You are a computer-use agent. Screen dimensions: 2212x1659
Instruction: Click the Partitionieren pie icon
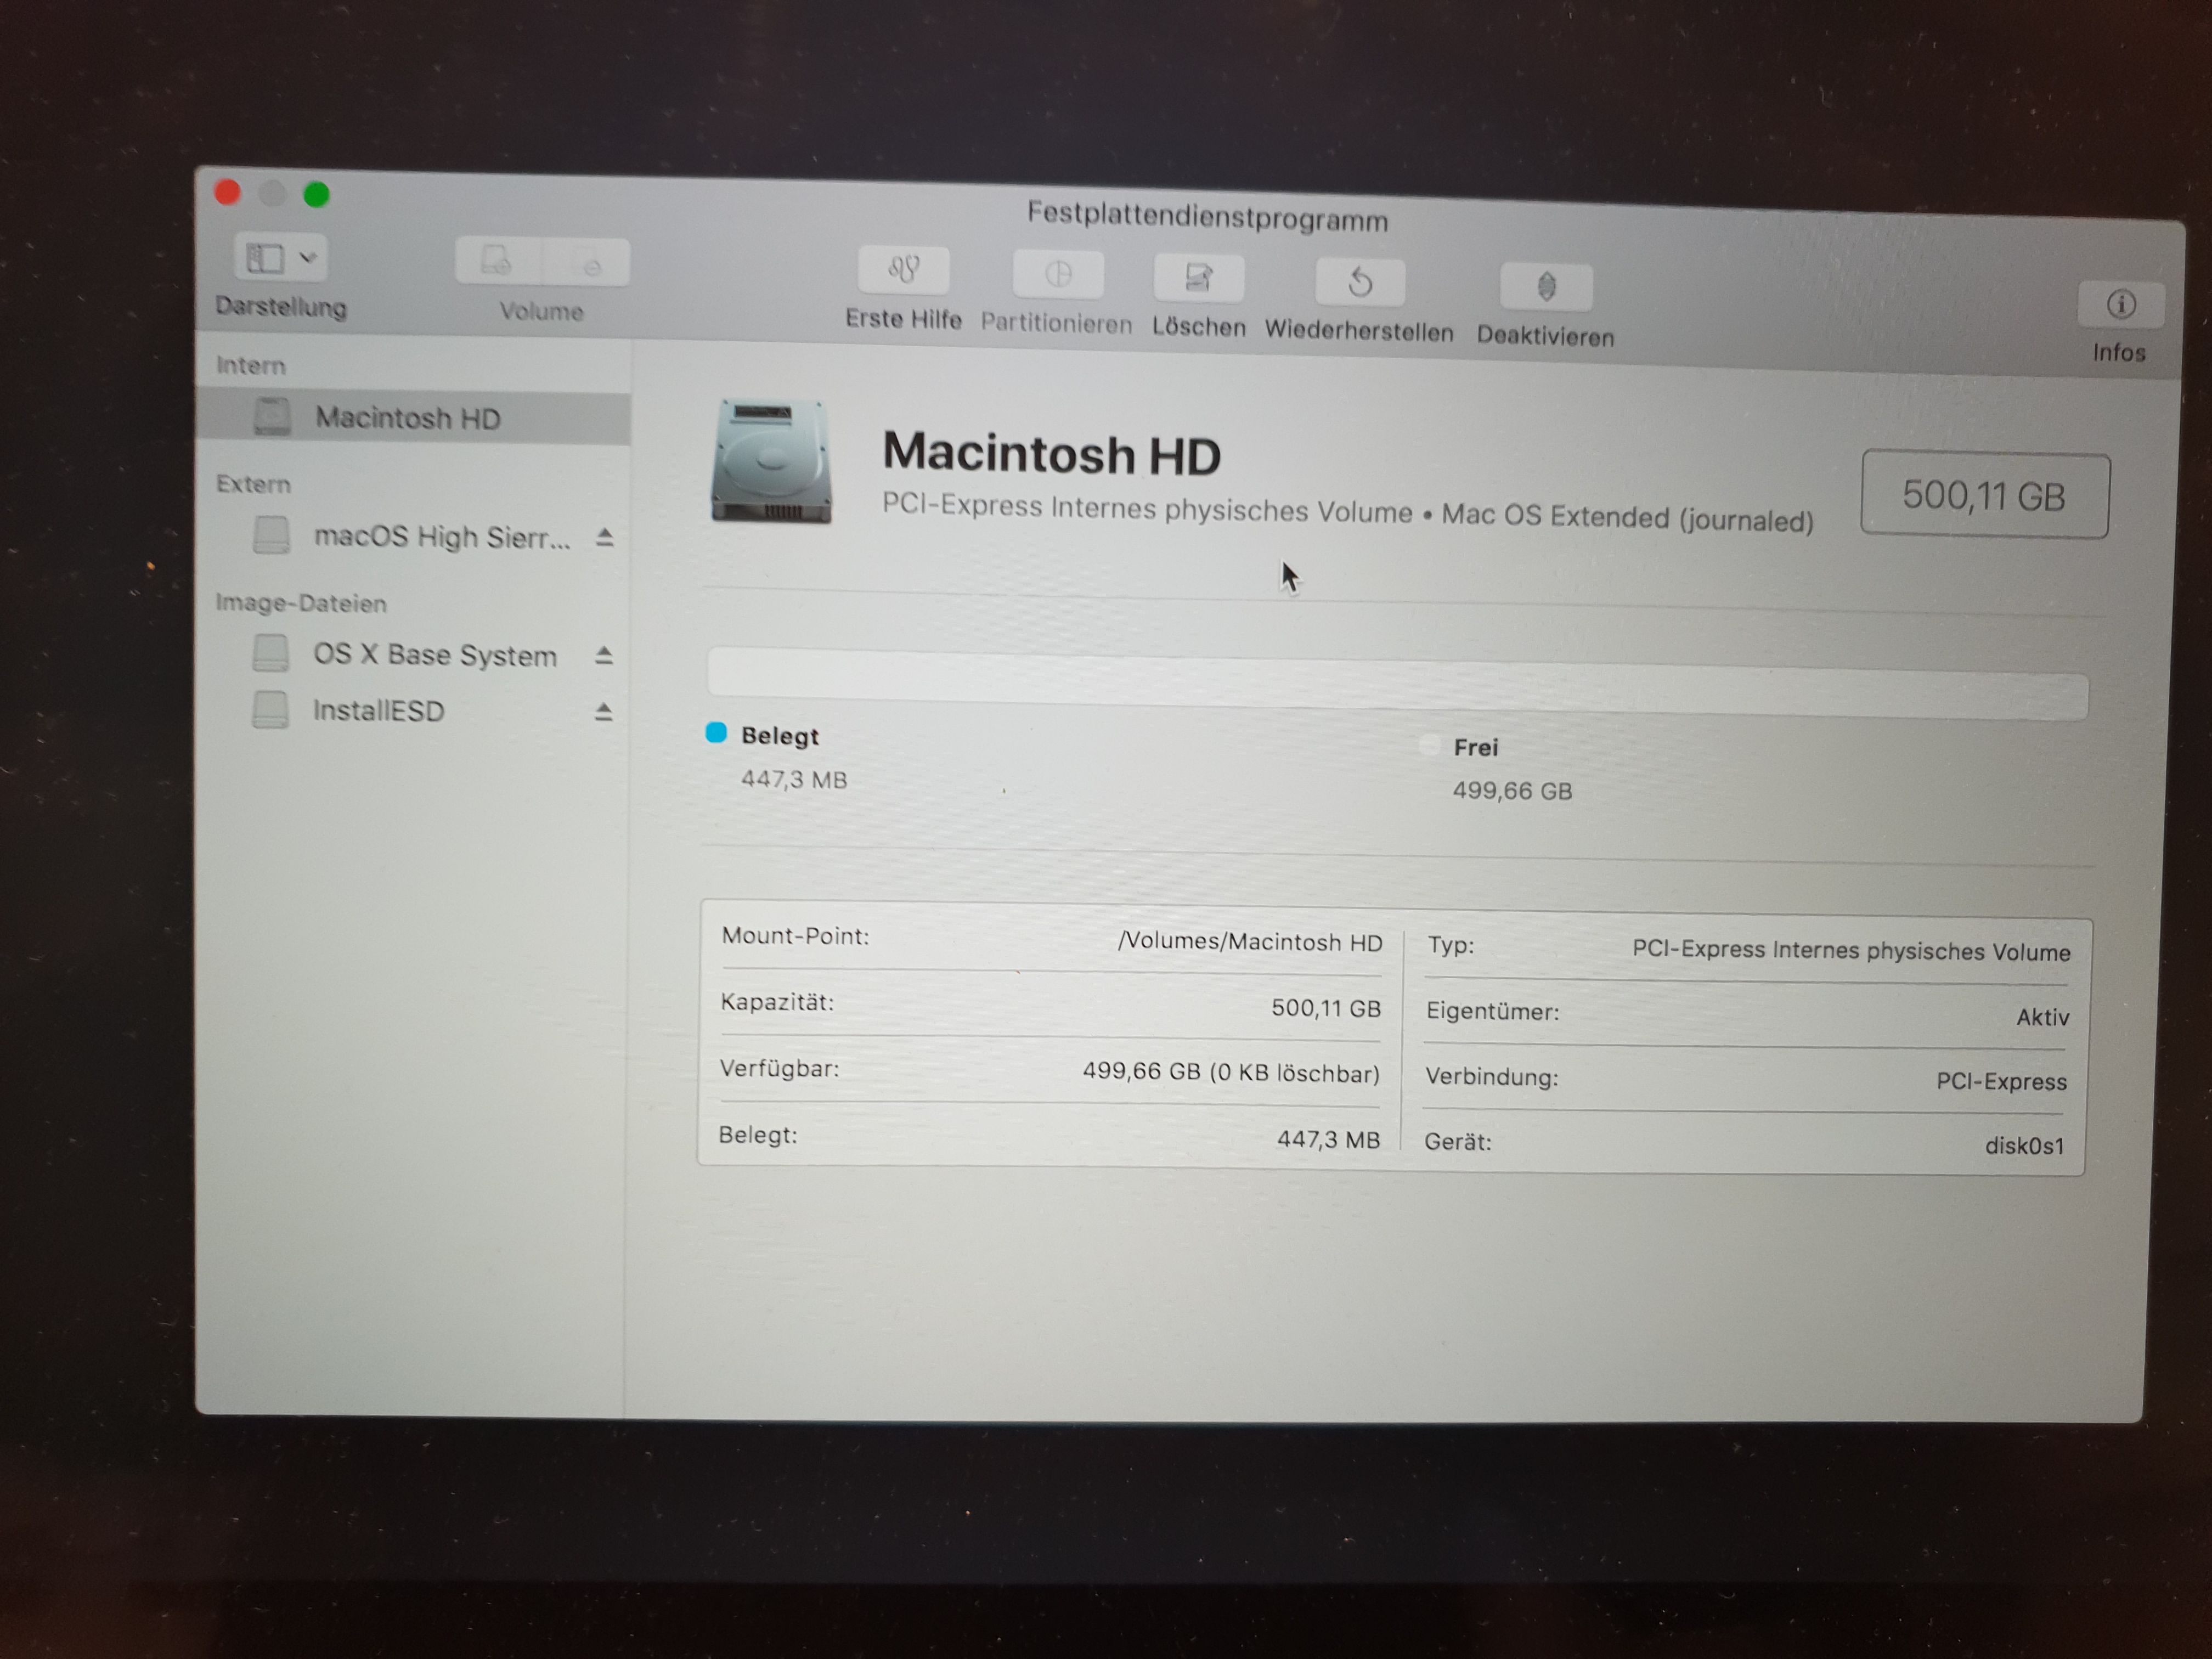pos(1058,275)
